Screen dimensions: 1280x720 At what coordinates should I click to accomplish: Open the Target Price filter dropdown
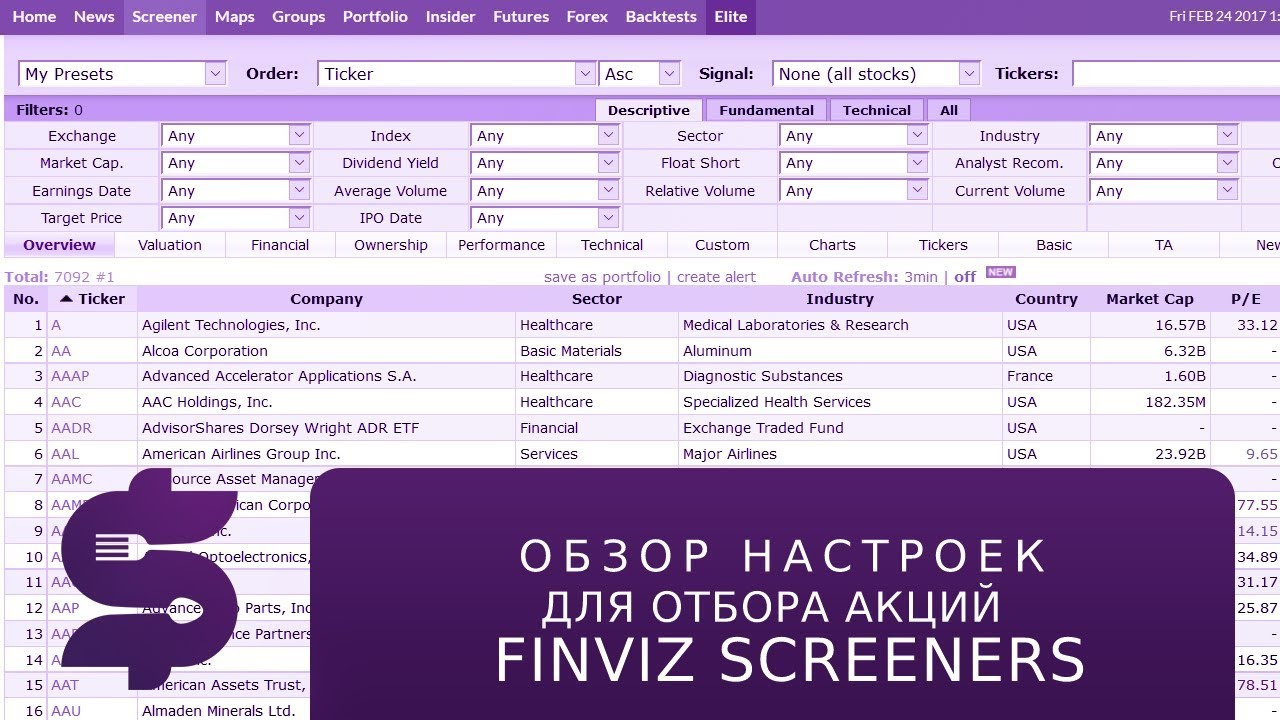[236, 217]
